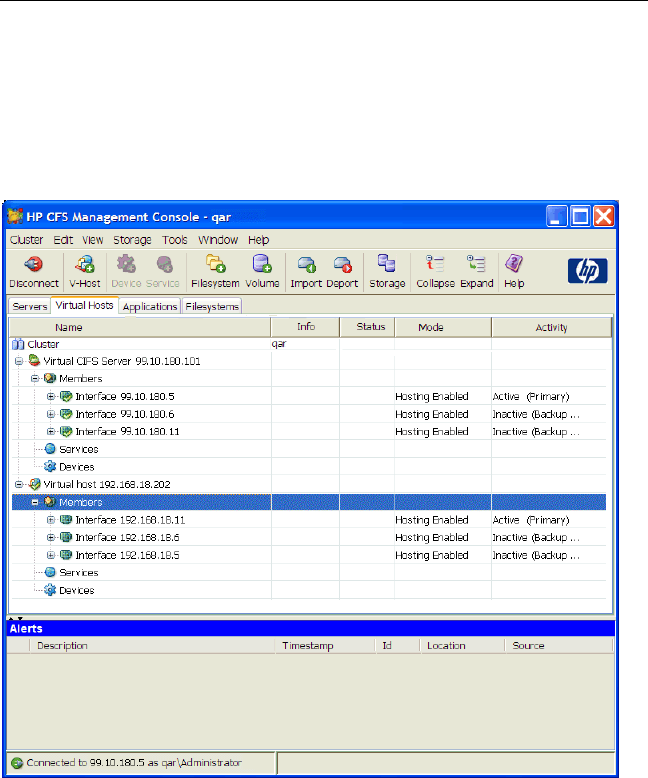Click the Device toolbar icon

(126, 264)
